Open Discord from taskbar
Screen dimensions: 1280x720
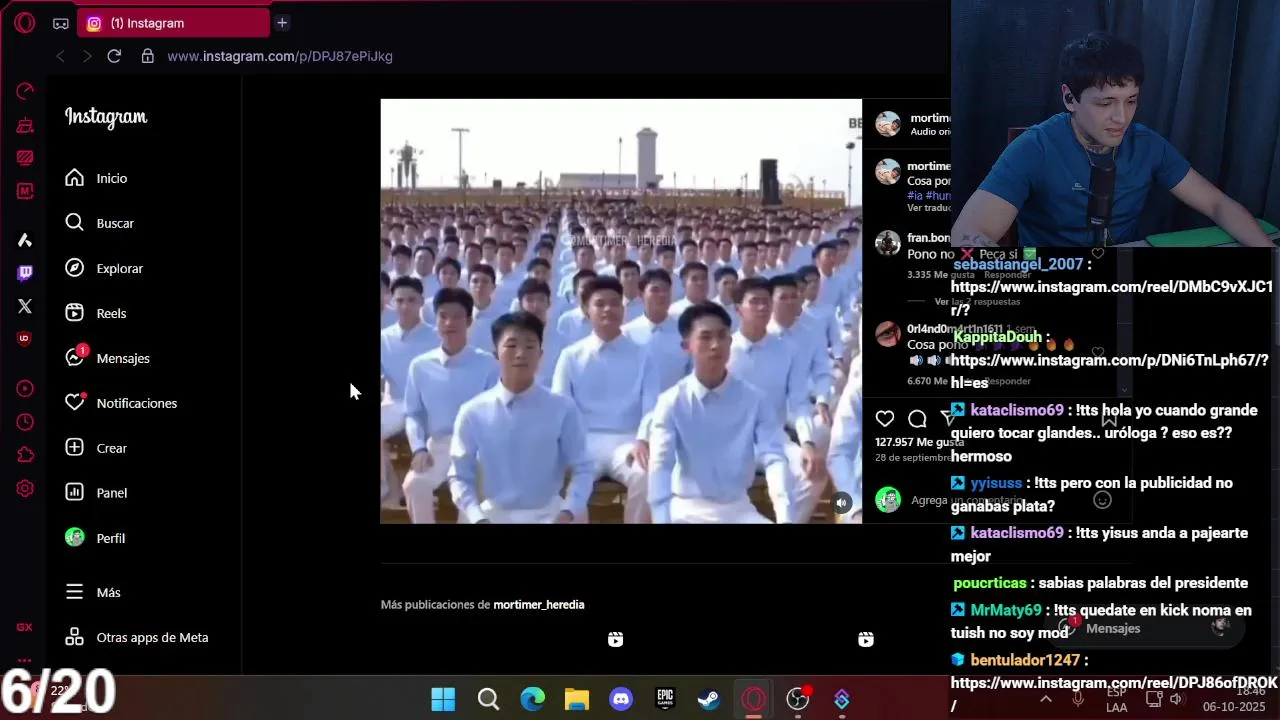click(x=621, y=699)
